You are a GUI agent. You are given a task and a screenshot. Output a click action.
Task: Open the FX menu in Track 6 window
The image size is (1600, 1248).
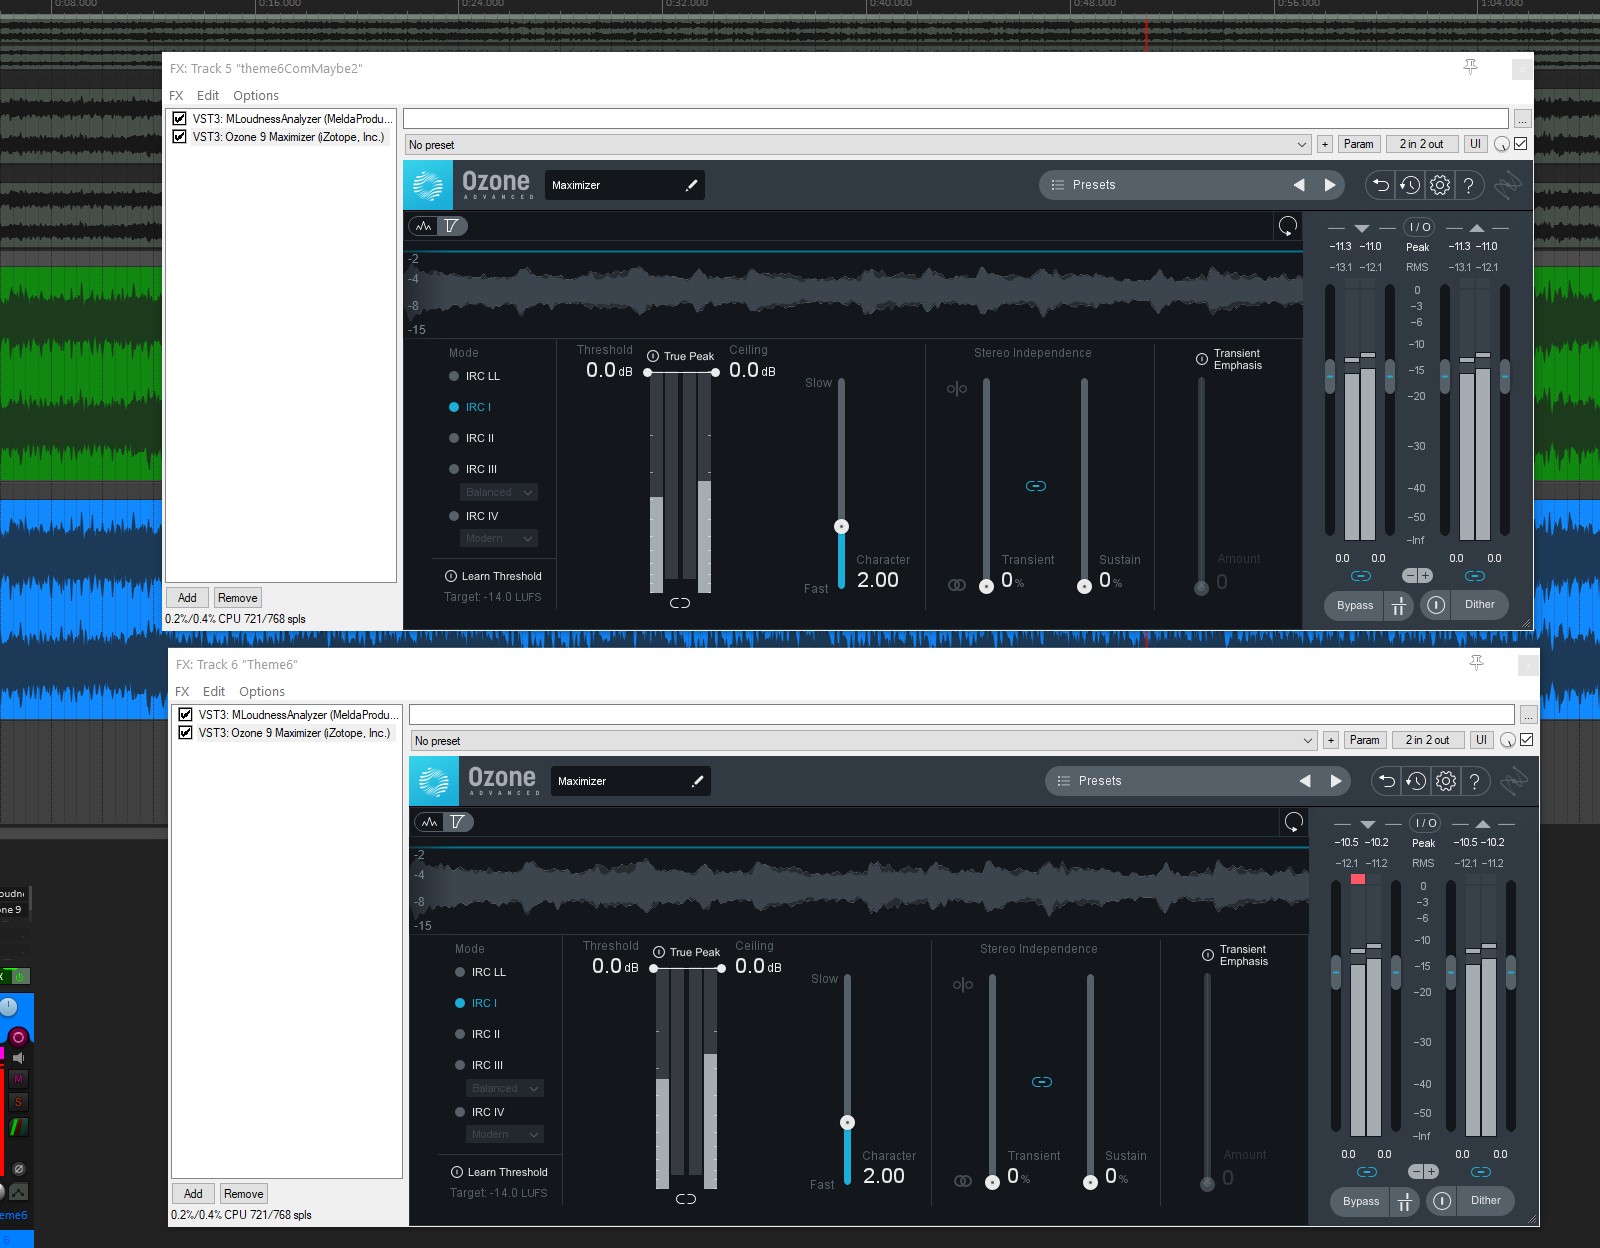tap(182, 691)
